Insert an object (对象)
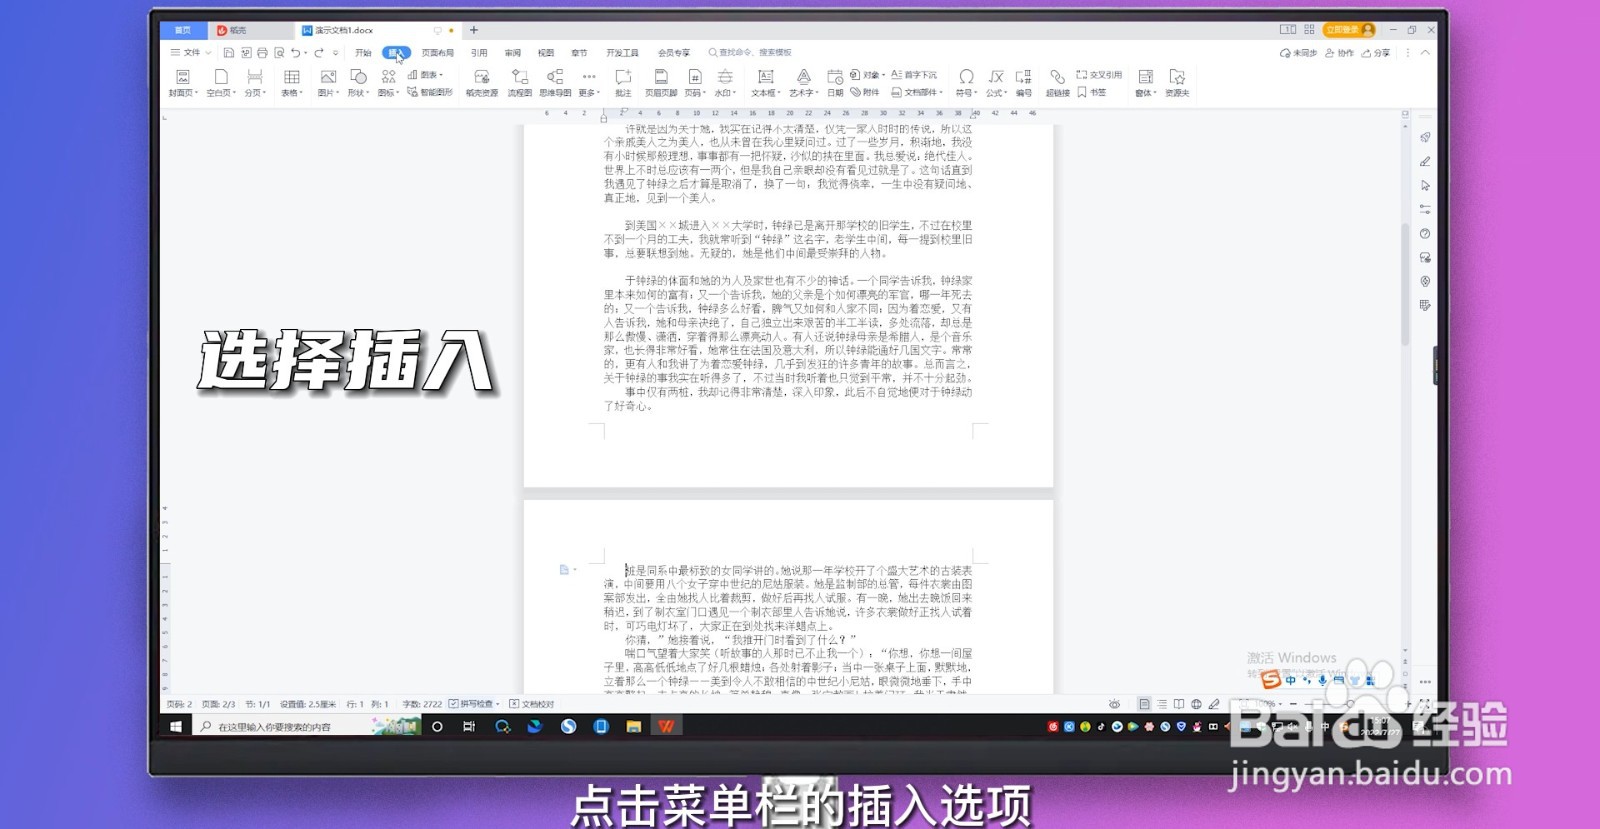The height and width of the screenshot is (829, 1600). [x=866, y=75]
